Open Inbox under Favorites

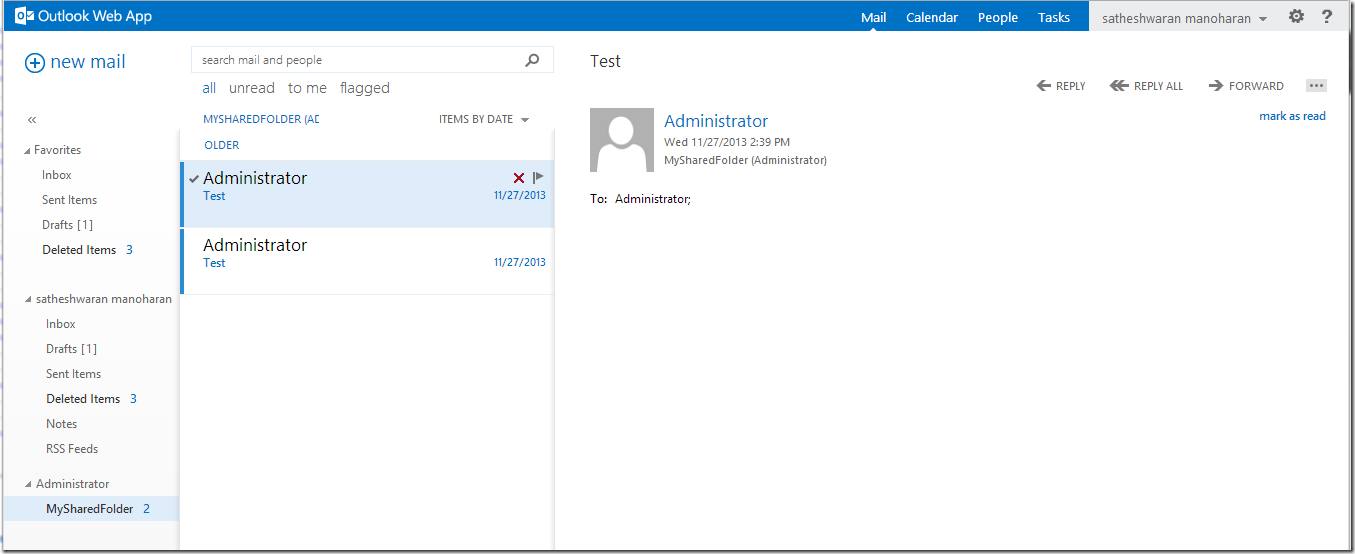[x=57, y=175]
